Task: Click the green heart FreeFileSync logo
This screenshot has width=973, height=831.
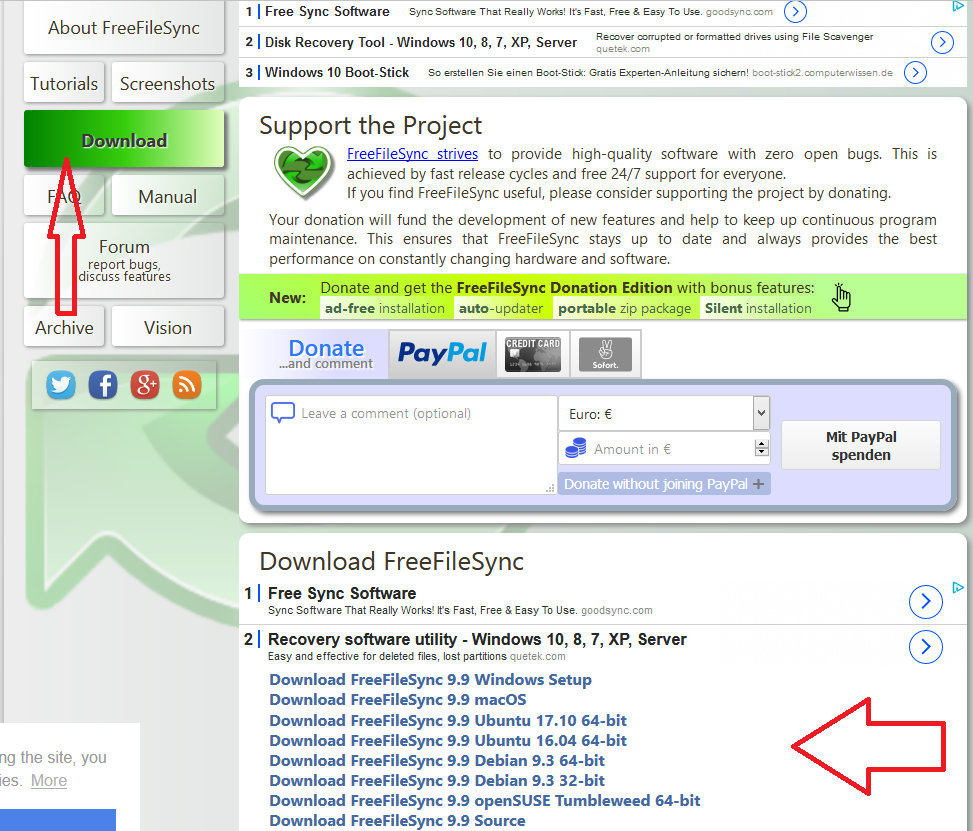Action: pos(304,172)
